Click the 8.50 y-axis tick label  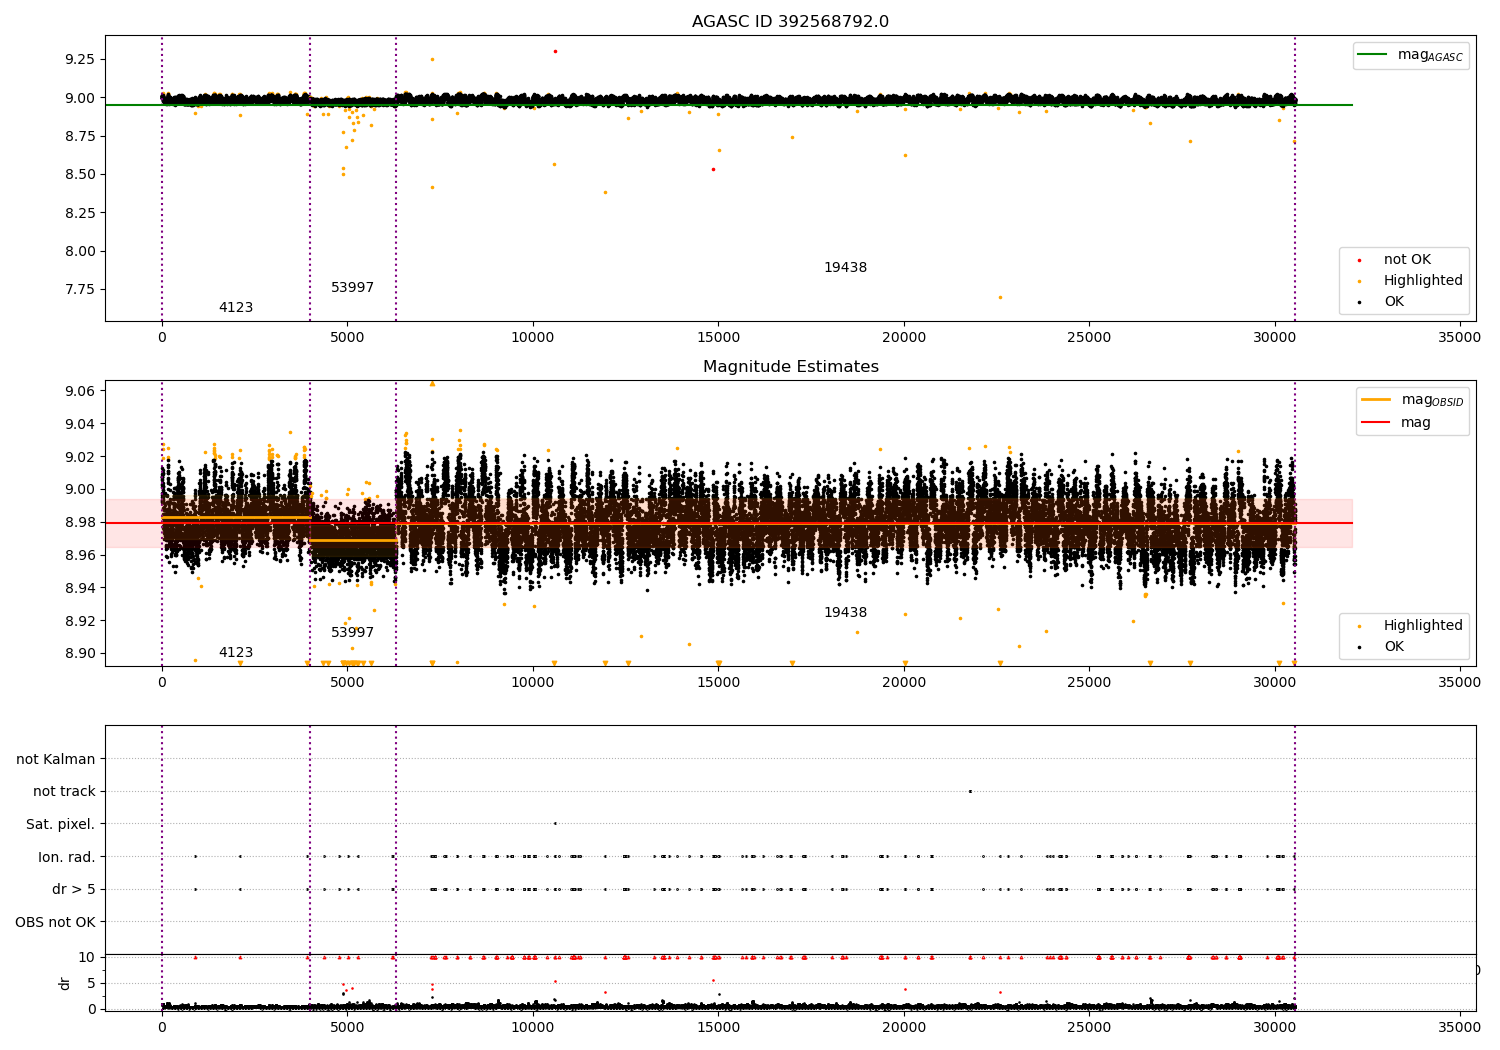[x=79, y=174]
